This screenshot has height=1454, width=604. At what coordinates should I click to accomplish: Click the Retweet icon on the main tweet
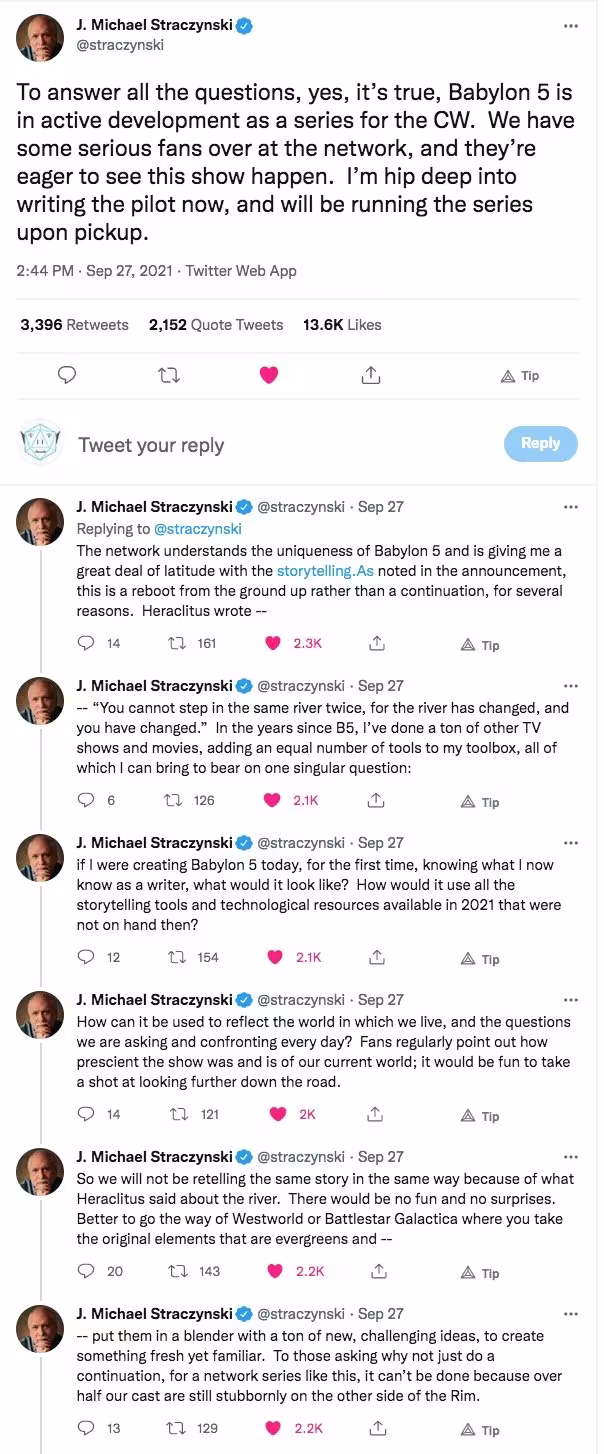(168, 374)
